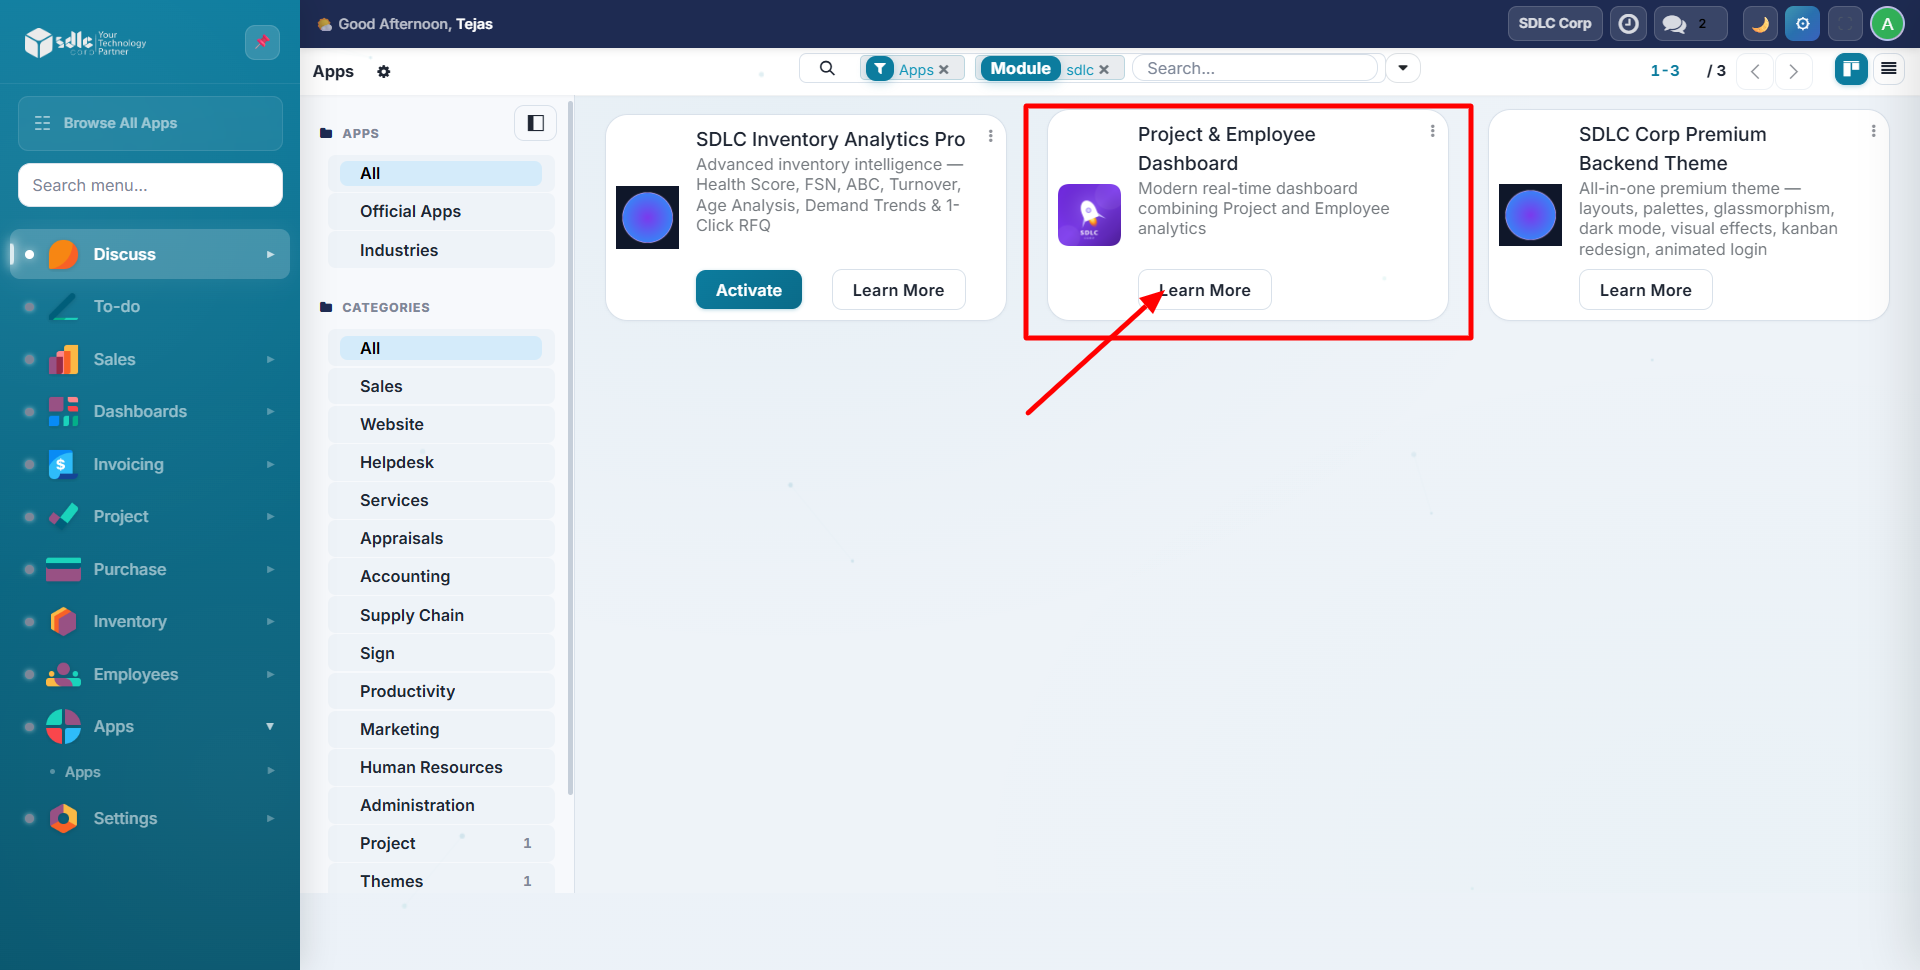
Task: Click the Inventory app icon in sidebar
Action: click(64, 621)
